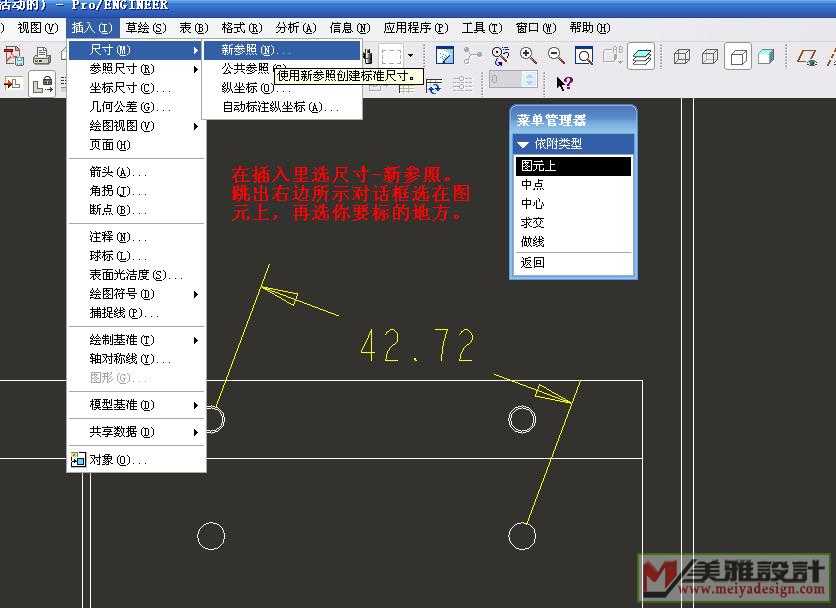Open the 视图(V) menu
Screen dimensions: 836x608
[x=37, y=28]
